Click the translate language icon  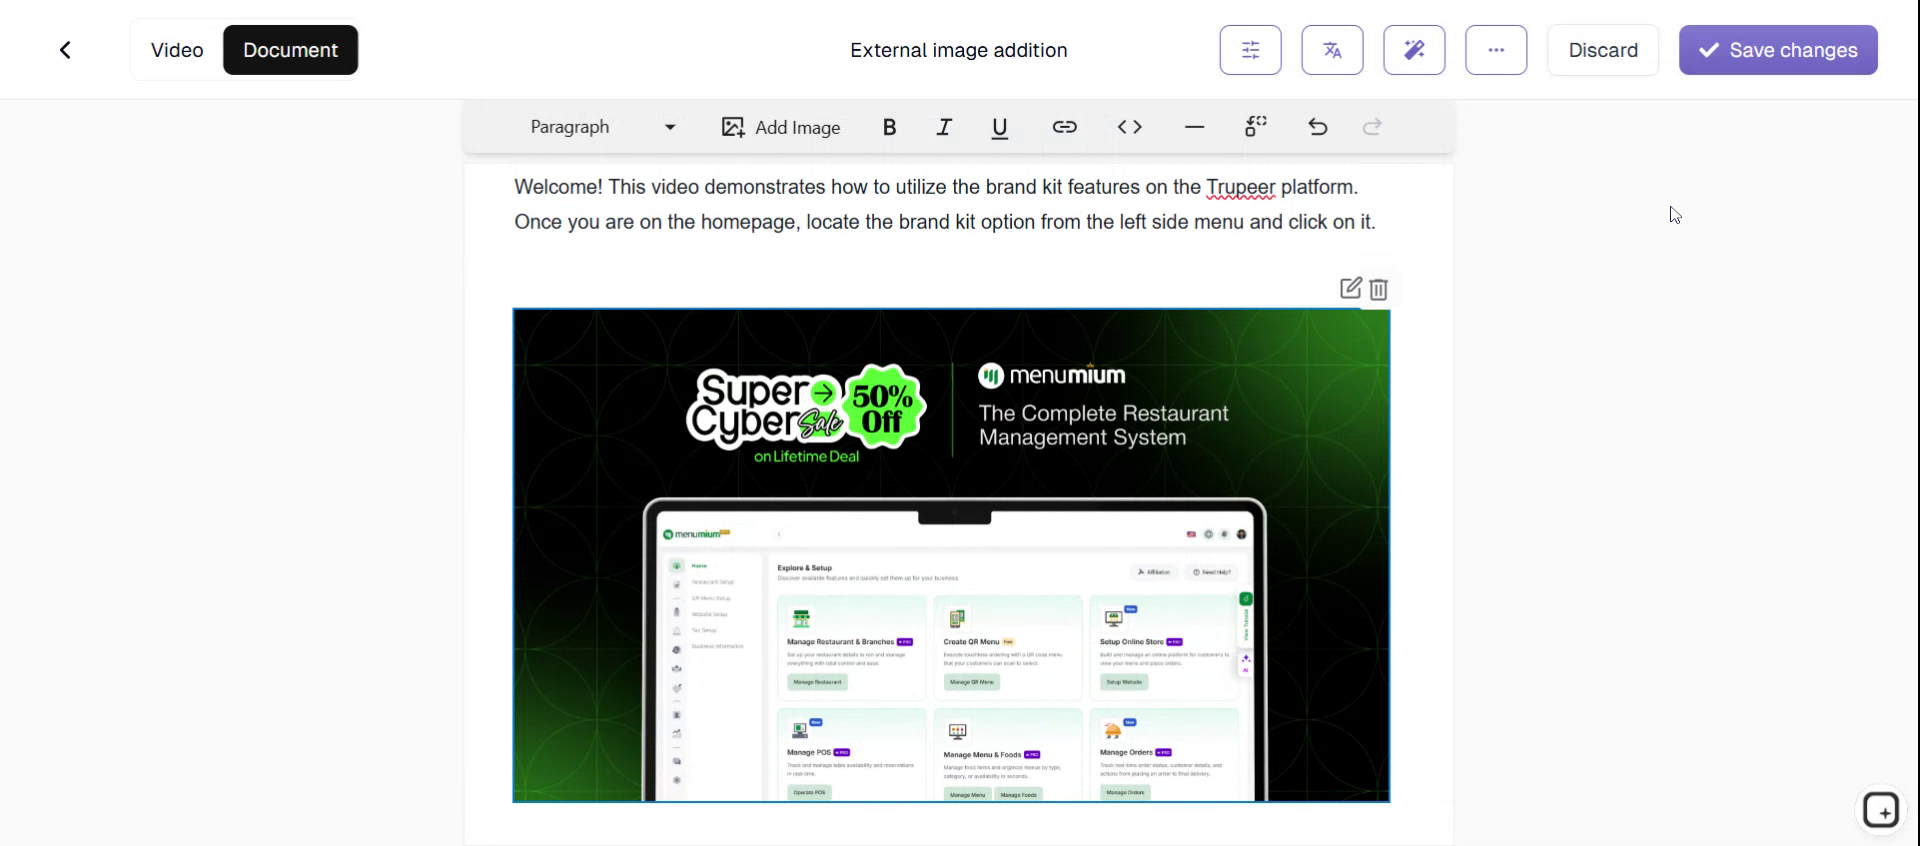click(x=1332, y=50)
